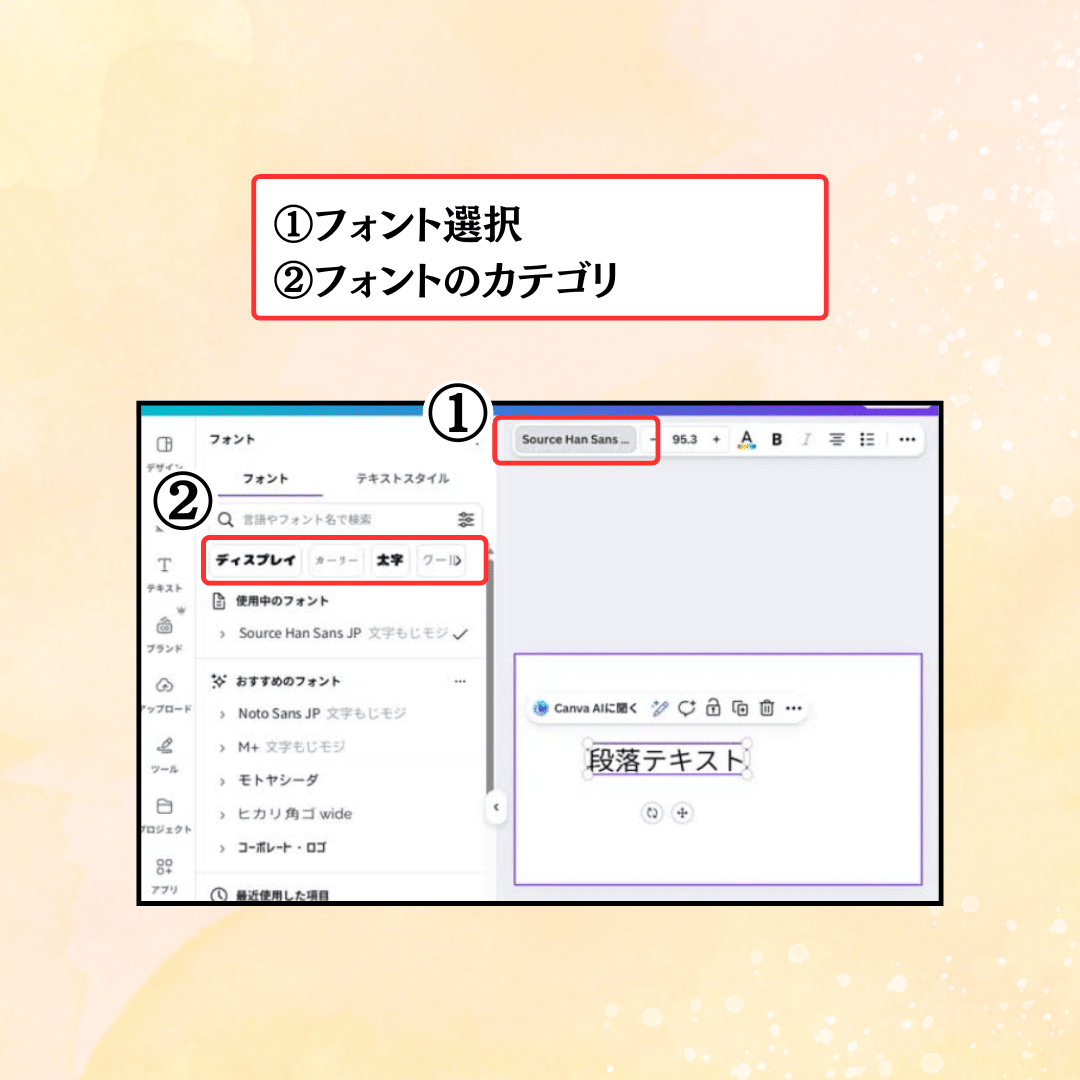This screenshot has height=1080, width=1080.
Task: Click the Canva AIに聞く button
Action: (586, 708)
